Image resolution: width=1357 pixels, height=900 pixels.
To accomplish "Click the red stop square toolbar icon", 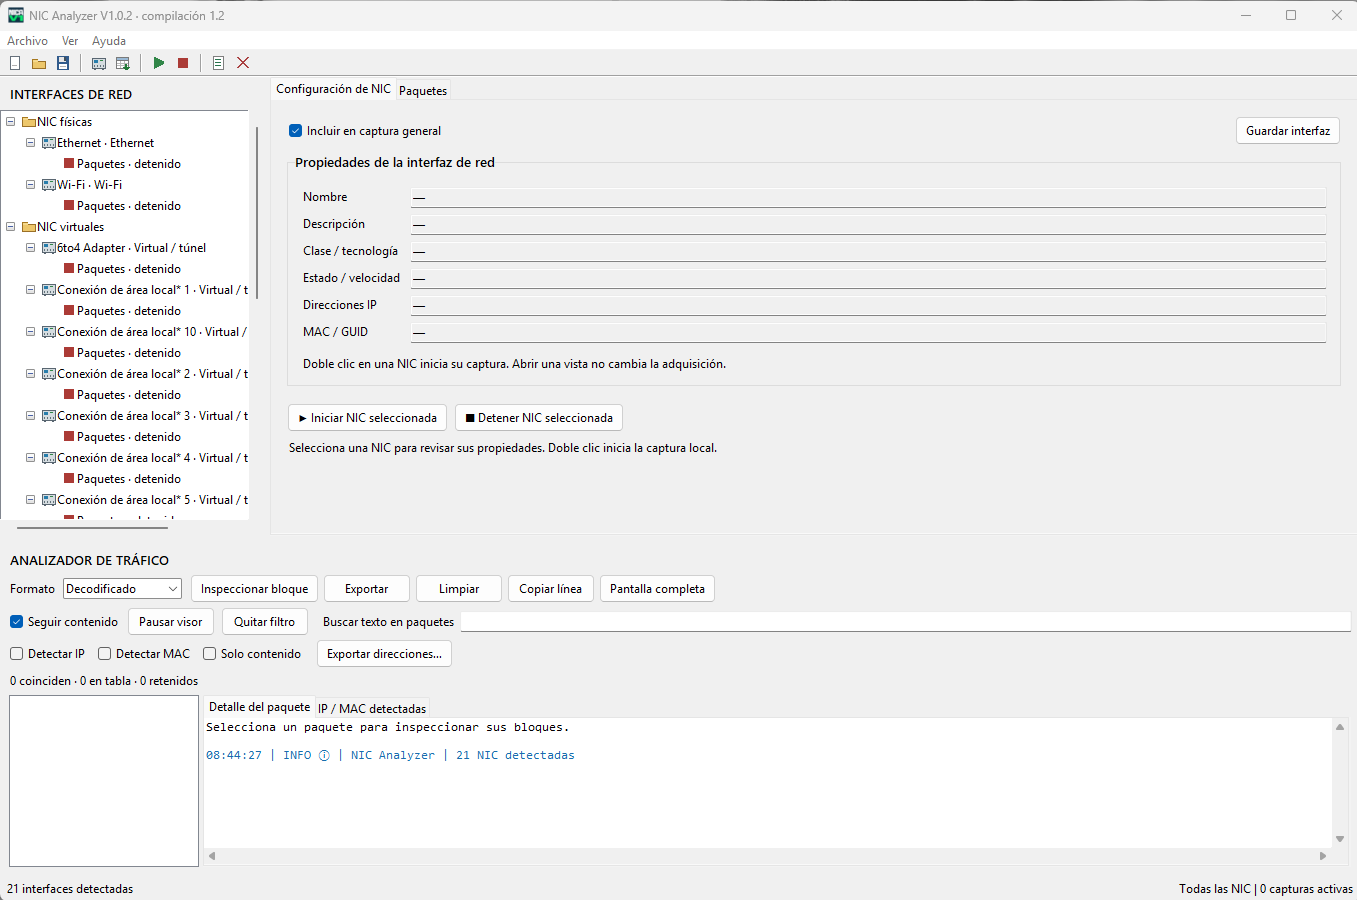I will tap(183, 63).
